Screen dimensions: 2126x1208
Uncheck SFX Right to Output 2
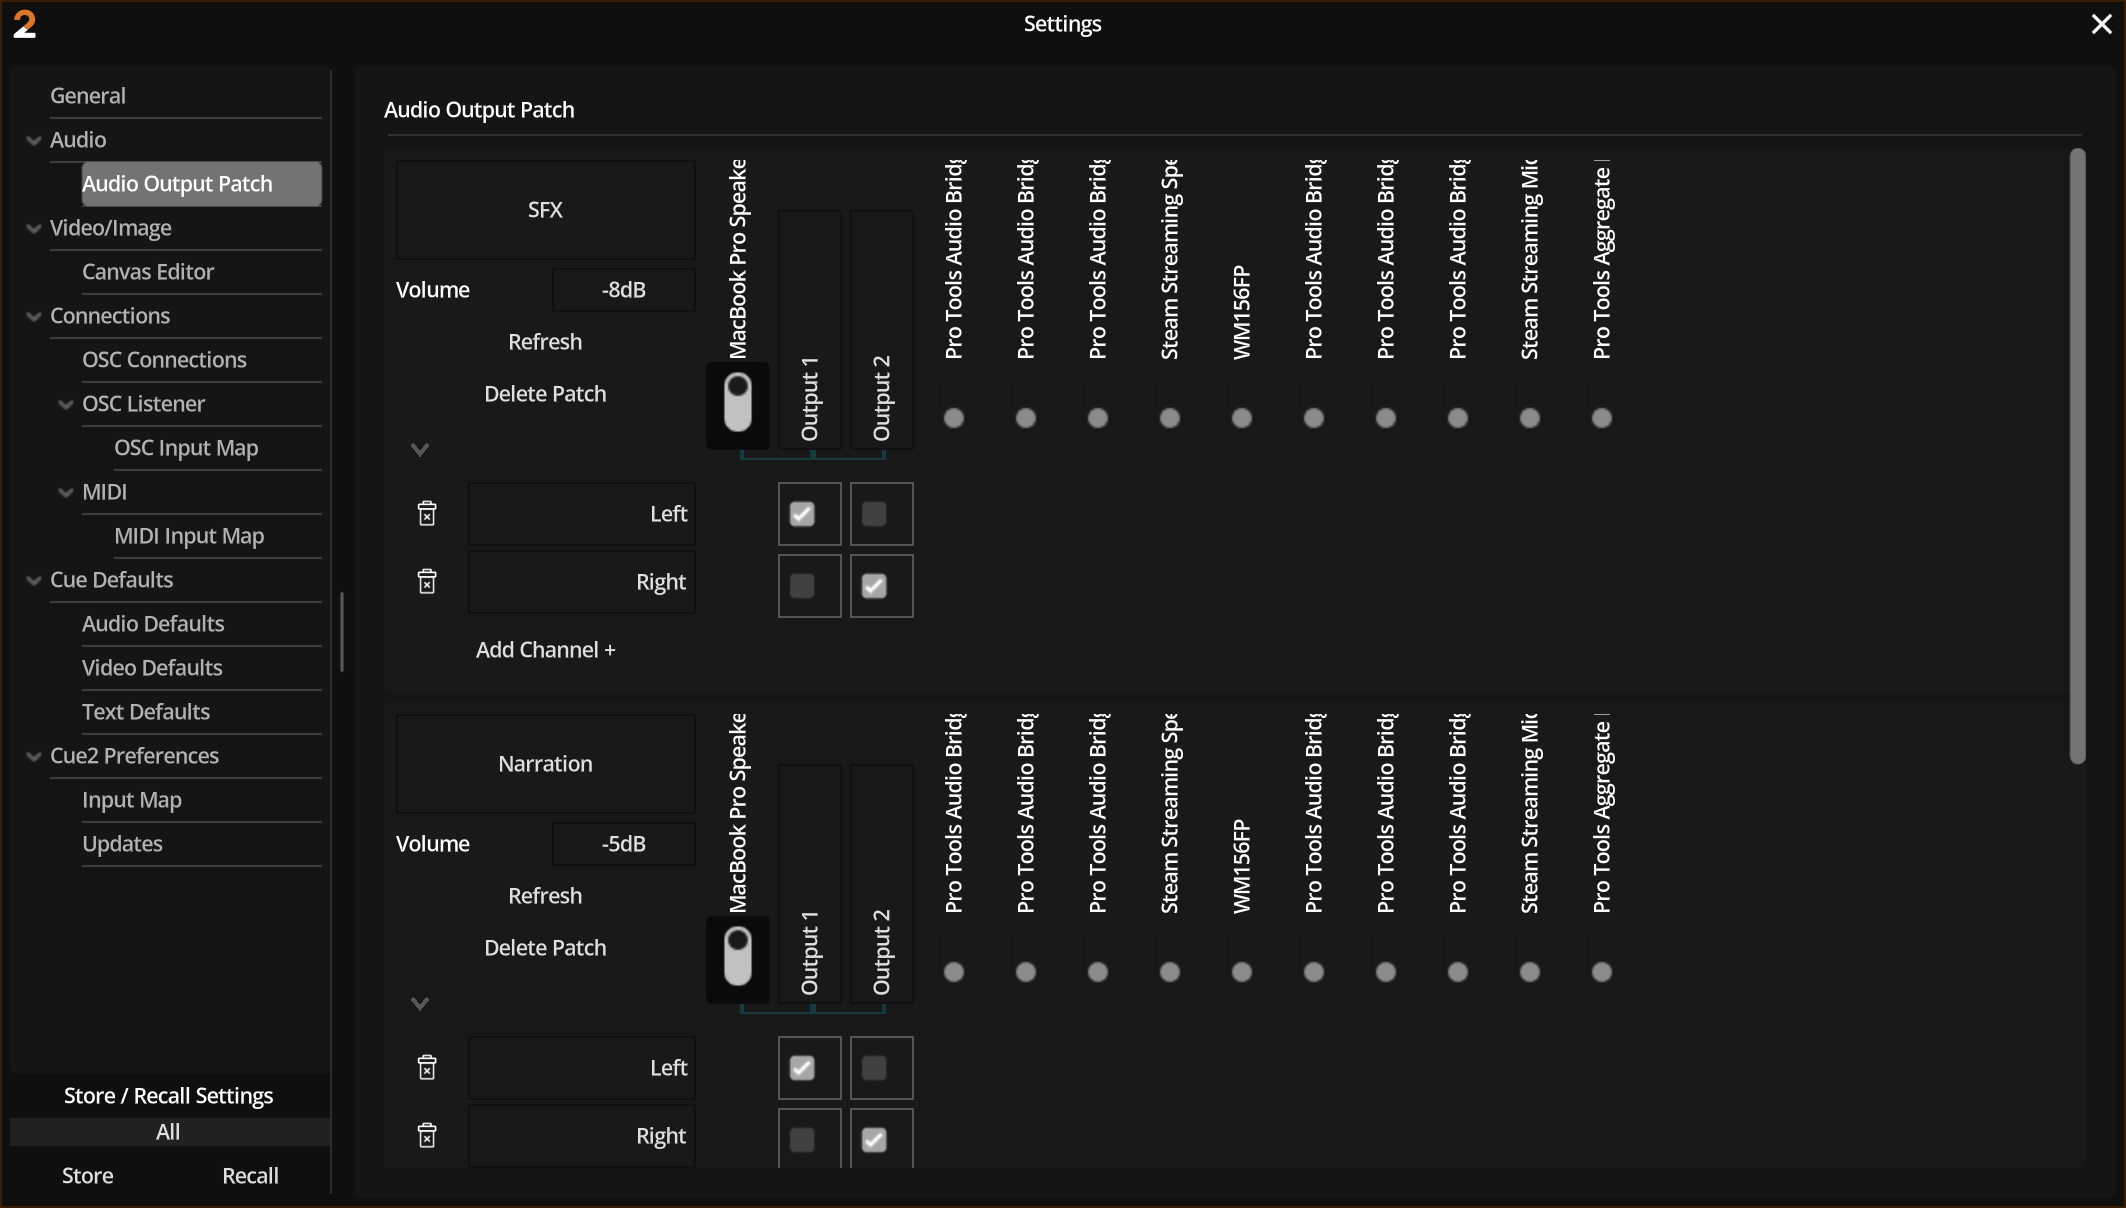874,586
